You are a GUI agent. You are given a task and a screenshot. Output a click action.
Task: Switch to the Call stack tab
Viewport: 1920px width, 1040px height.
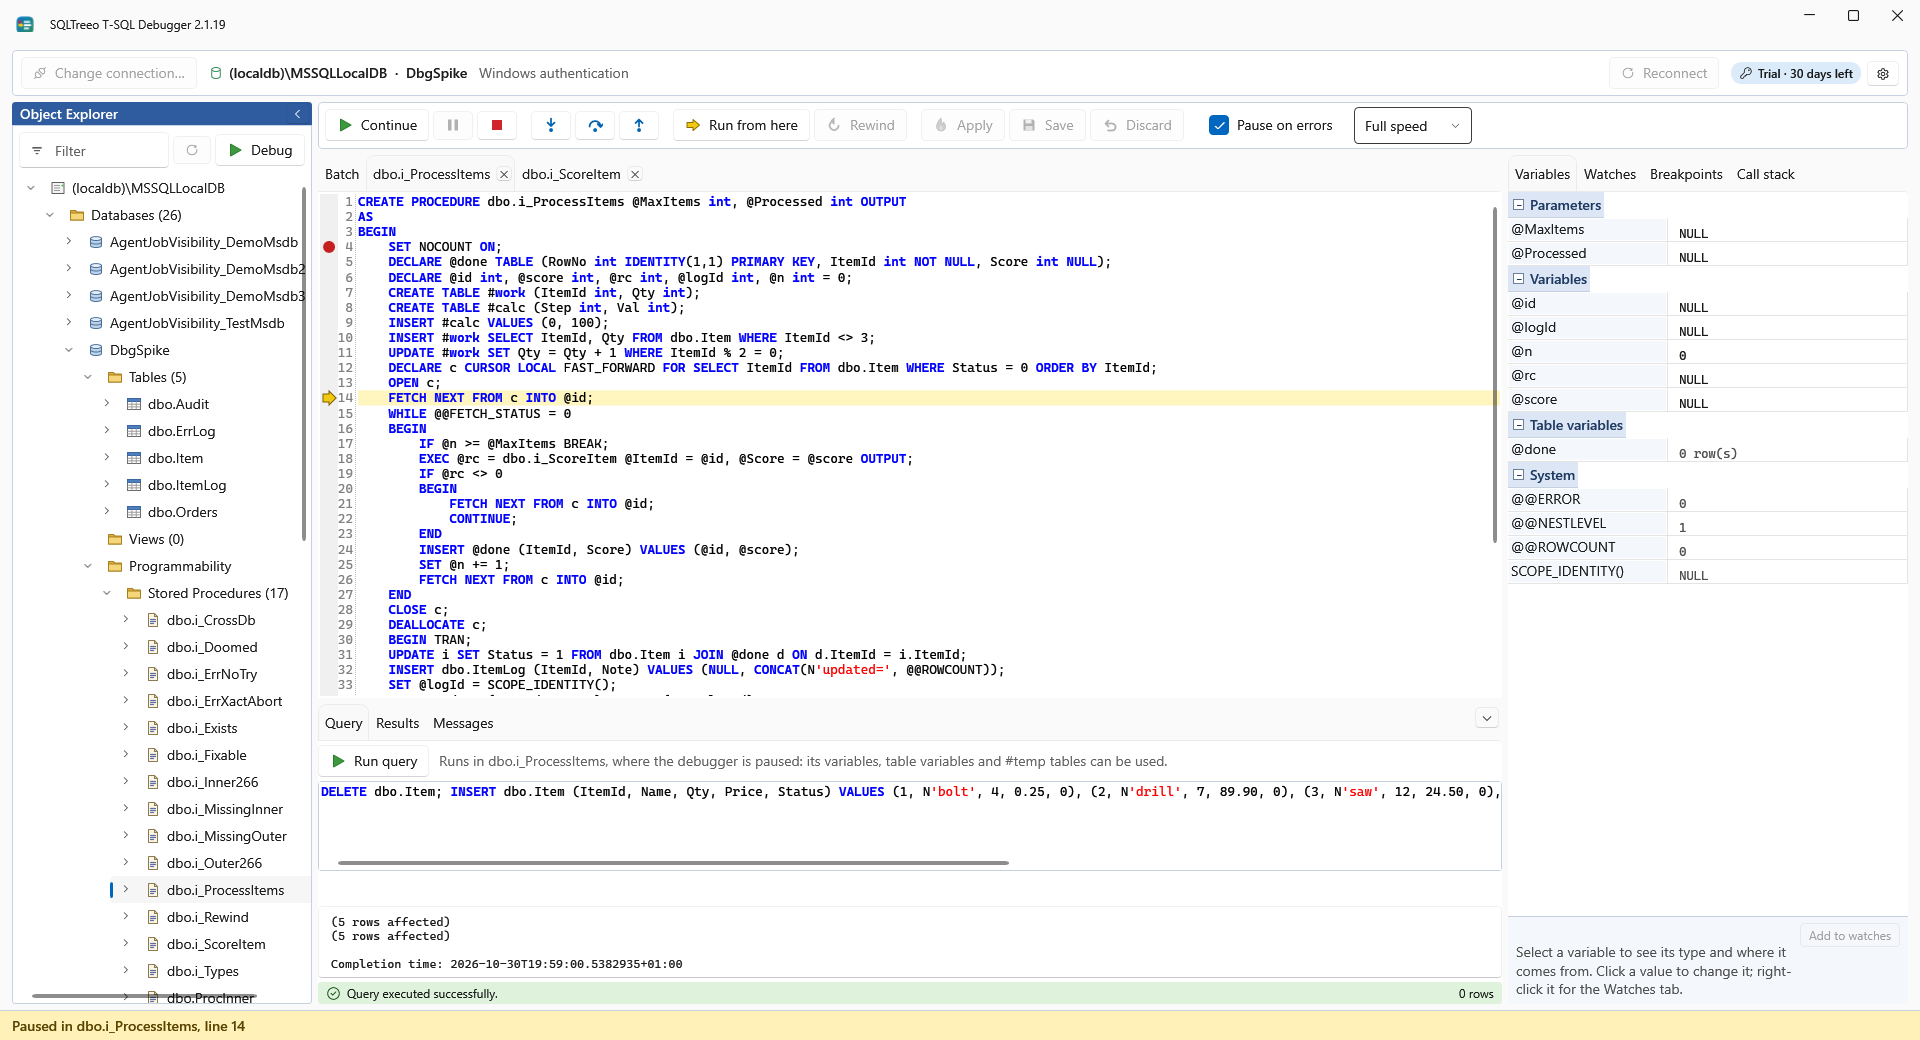coord(1765,174)
